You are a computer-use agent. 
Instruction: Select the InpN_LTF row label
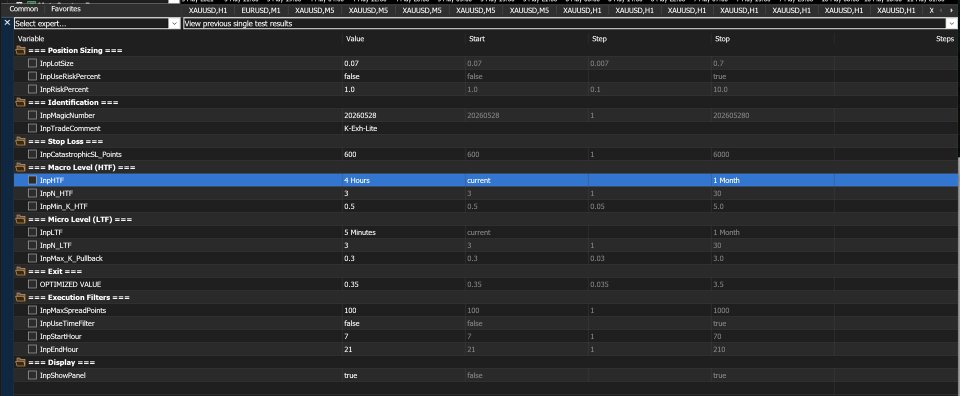56,245
